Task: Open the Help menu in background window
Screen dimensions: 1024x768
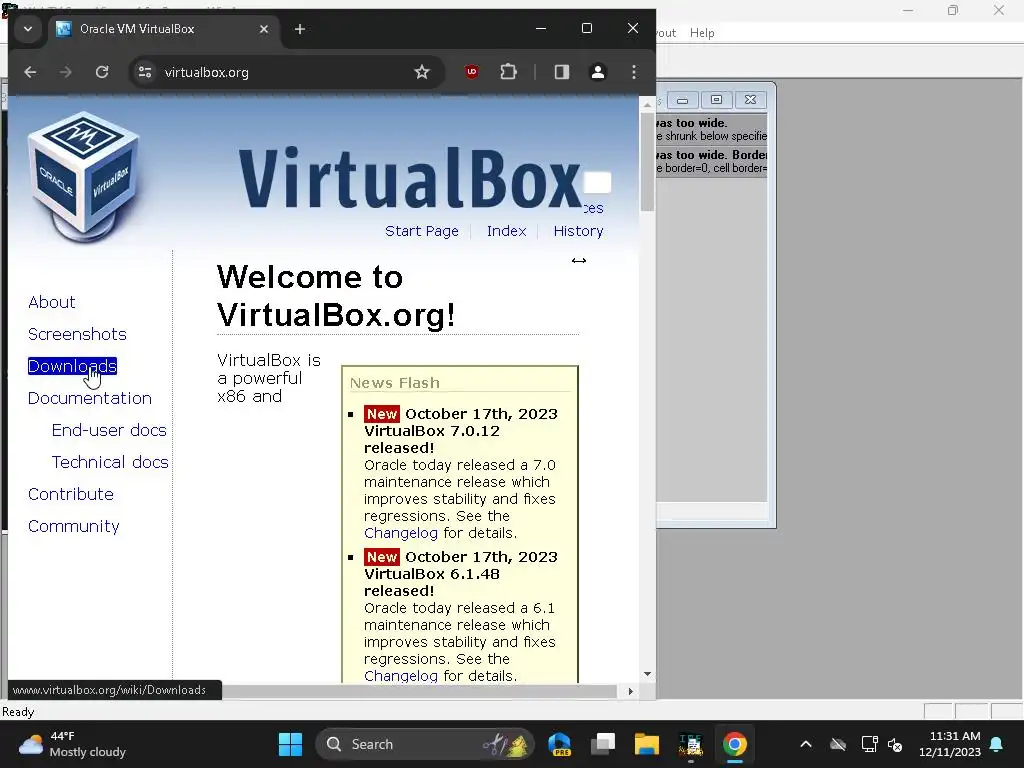Action: click(702, 33)
